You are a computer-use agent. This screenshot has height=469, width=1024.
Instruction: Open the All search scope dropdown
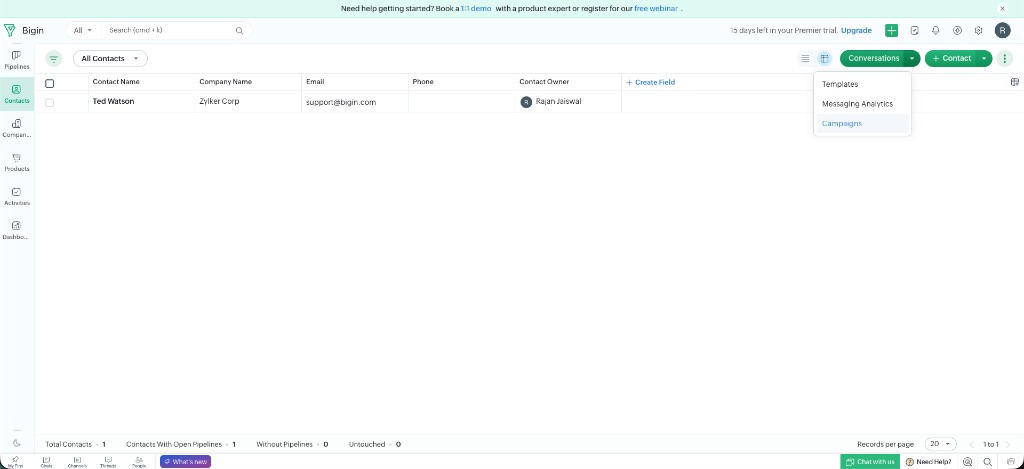tap(83, 30)
